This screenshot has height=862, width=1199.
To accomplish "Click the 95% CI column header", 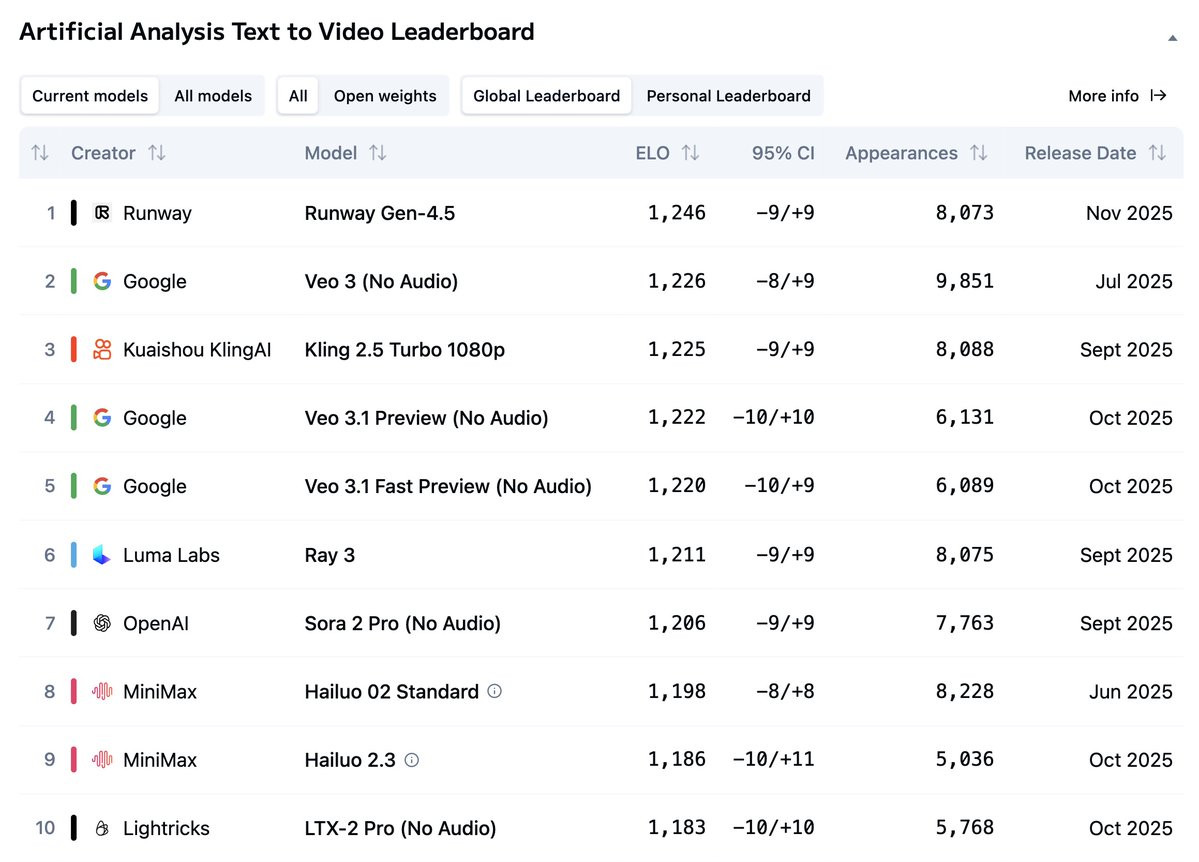I will tap(783, 153).
